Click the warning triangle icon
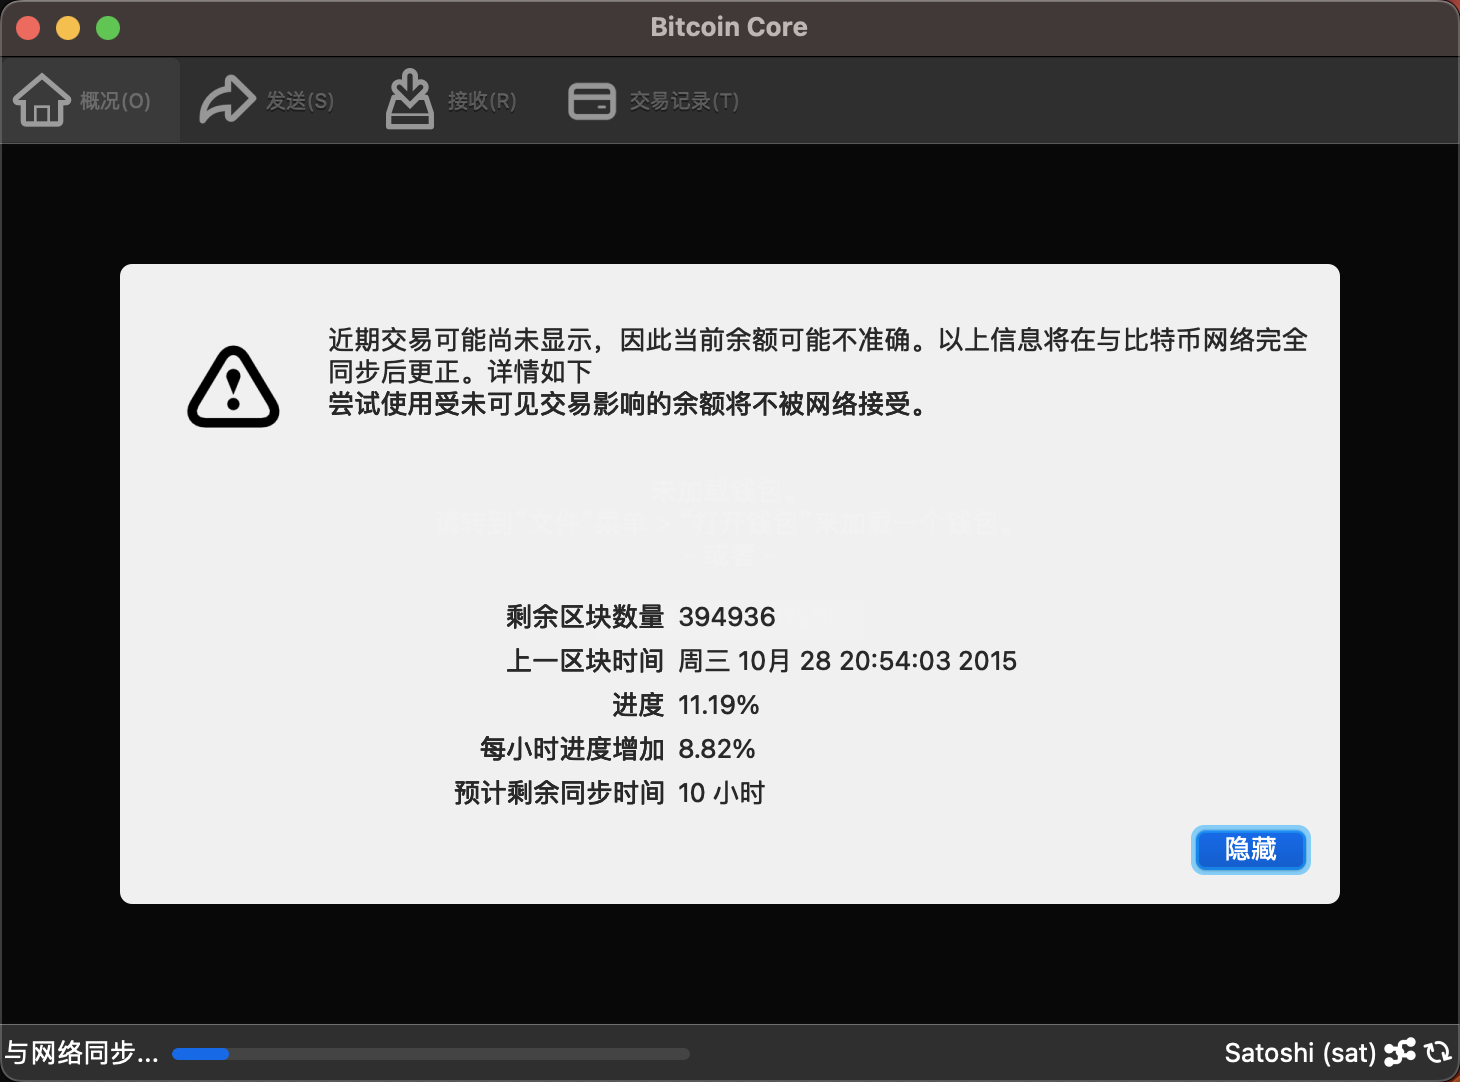The height and width of the screenshot is (1082, 1460). (233, 388)
